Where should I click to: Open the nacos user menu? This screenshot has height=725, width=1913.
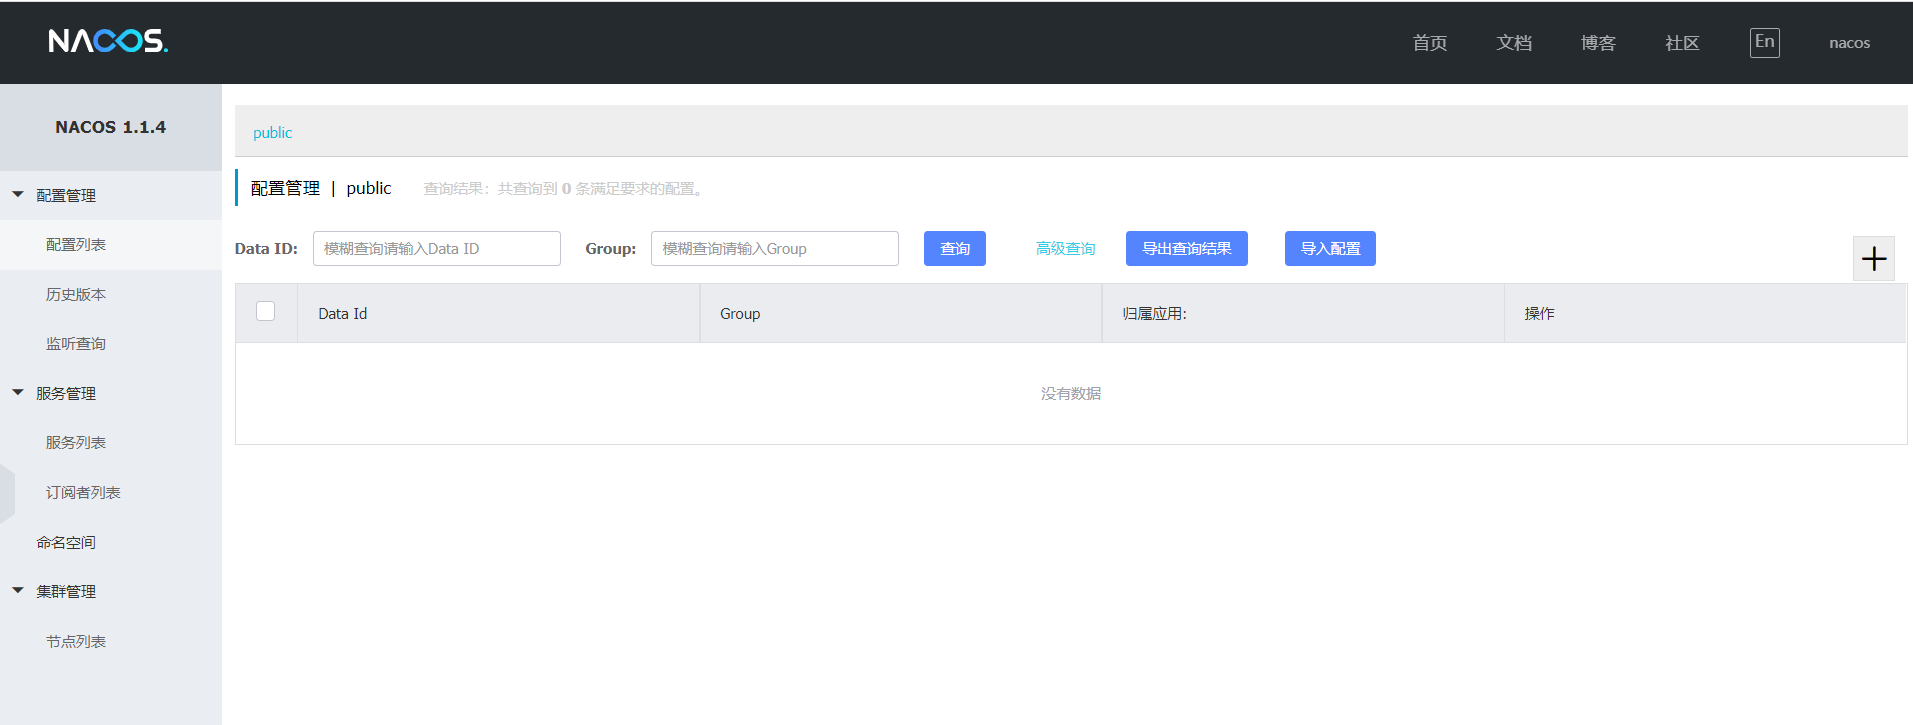pos(1850,43)
